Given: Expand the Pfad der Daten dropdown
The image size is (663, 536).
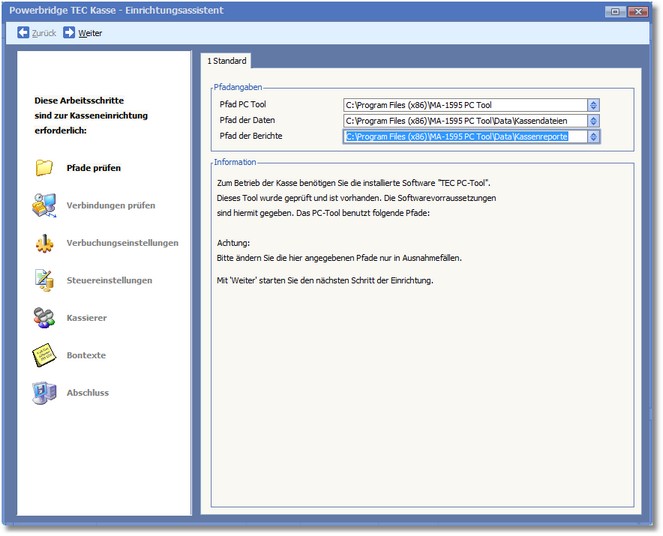Looking at the screenshot, I should tap(593, 121).
